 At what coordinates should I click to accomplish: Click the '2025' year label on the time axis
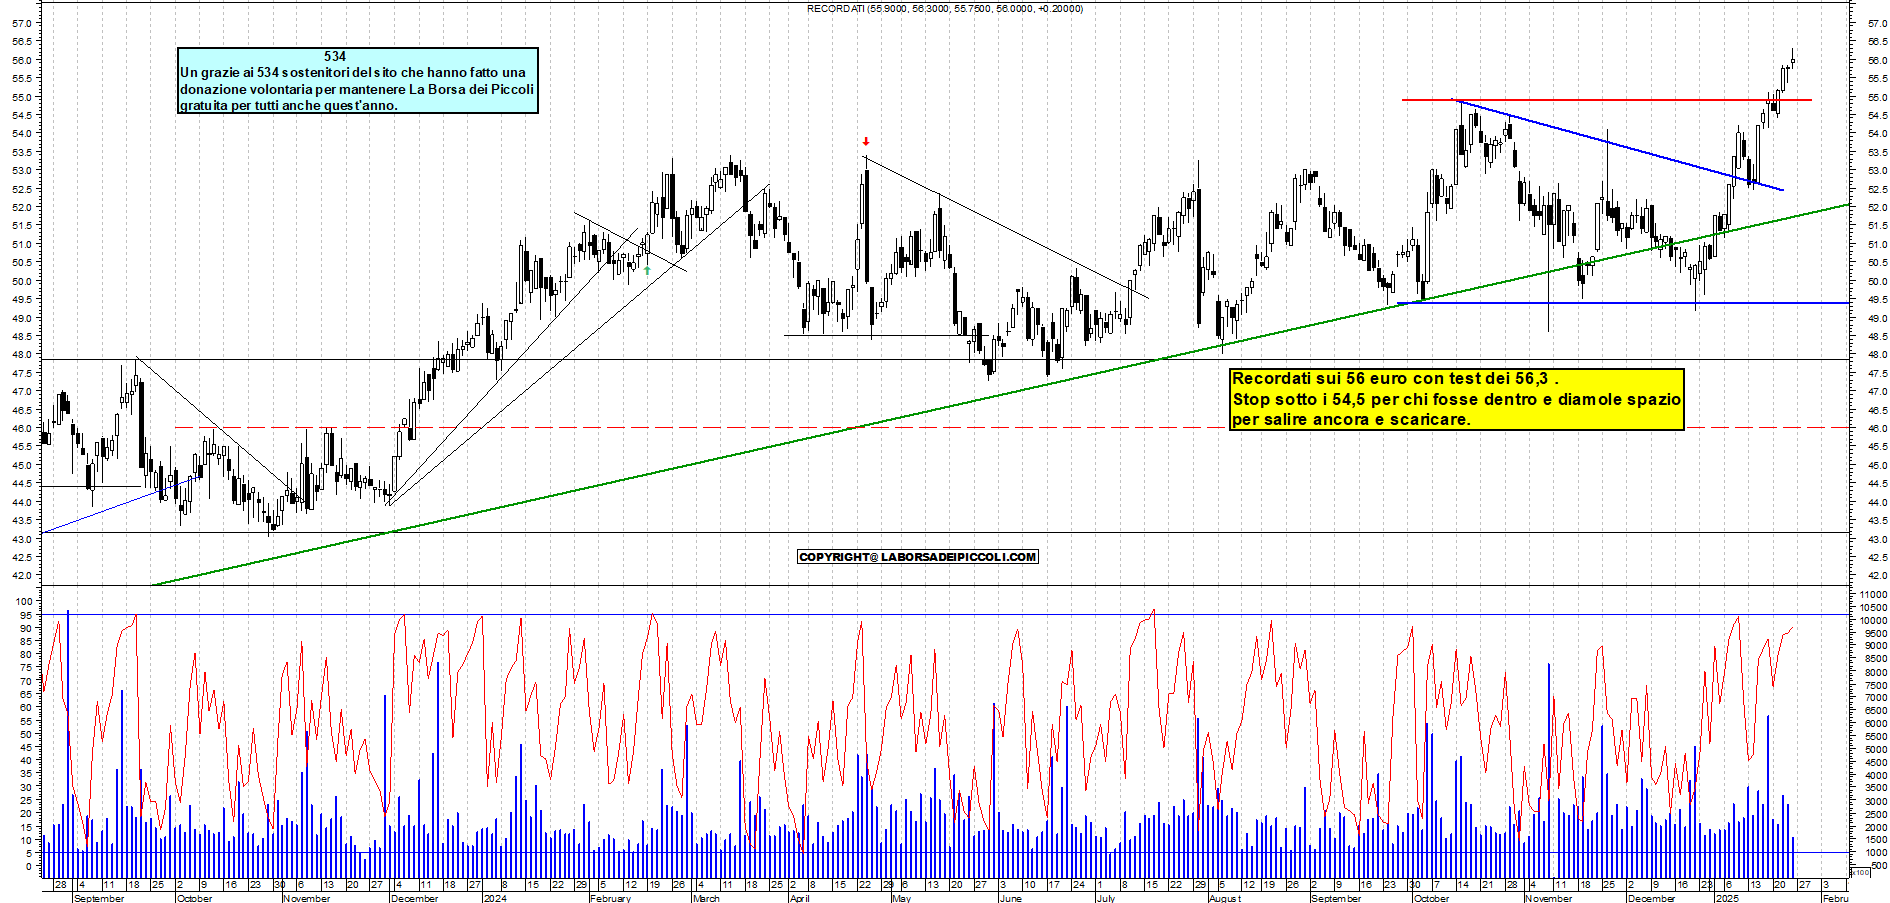point(1727,898)
